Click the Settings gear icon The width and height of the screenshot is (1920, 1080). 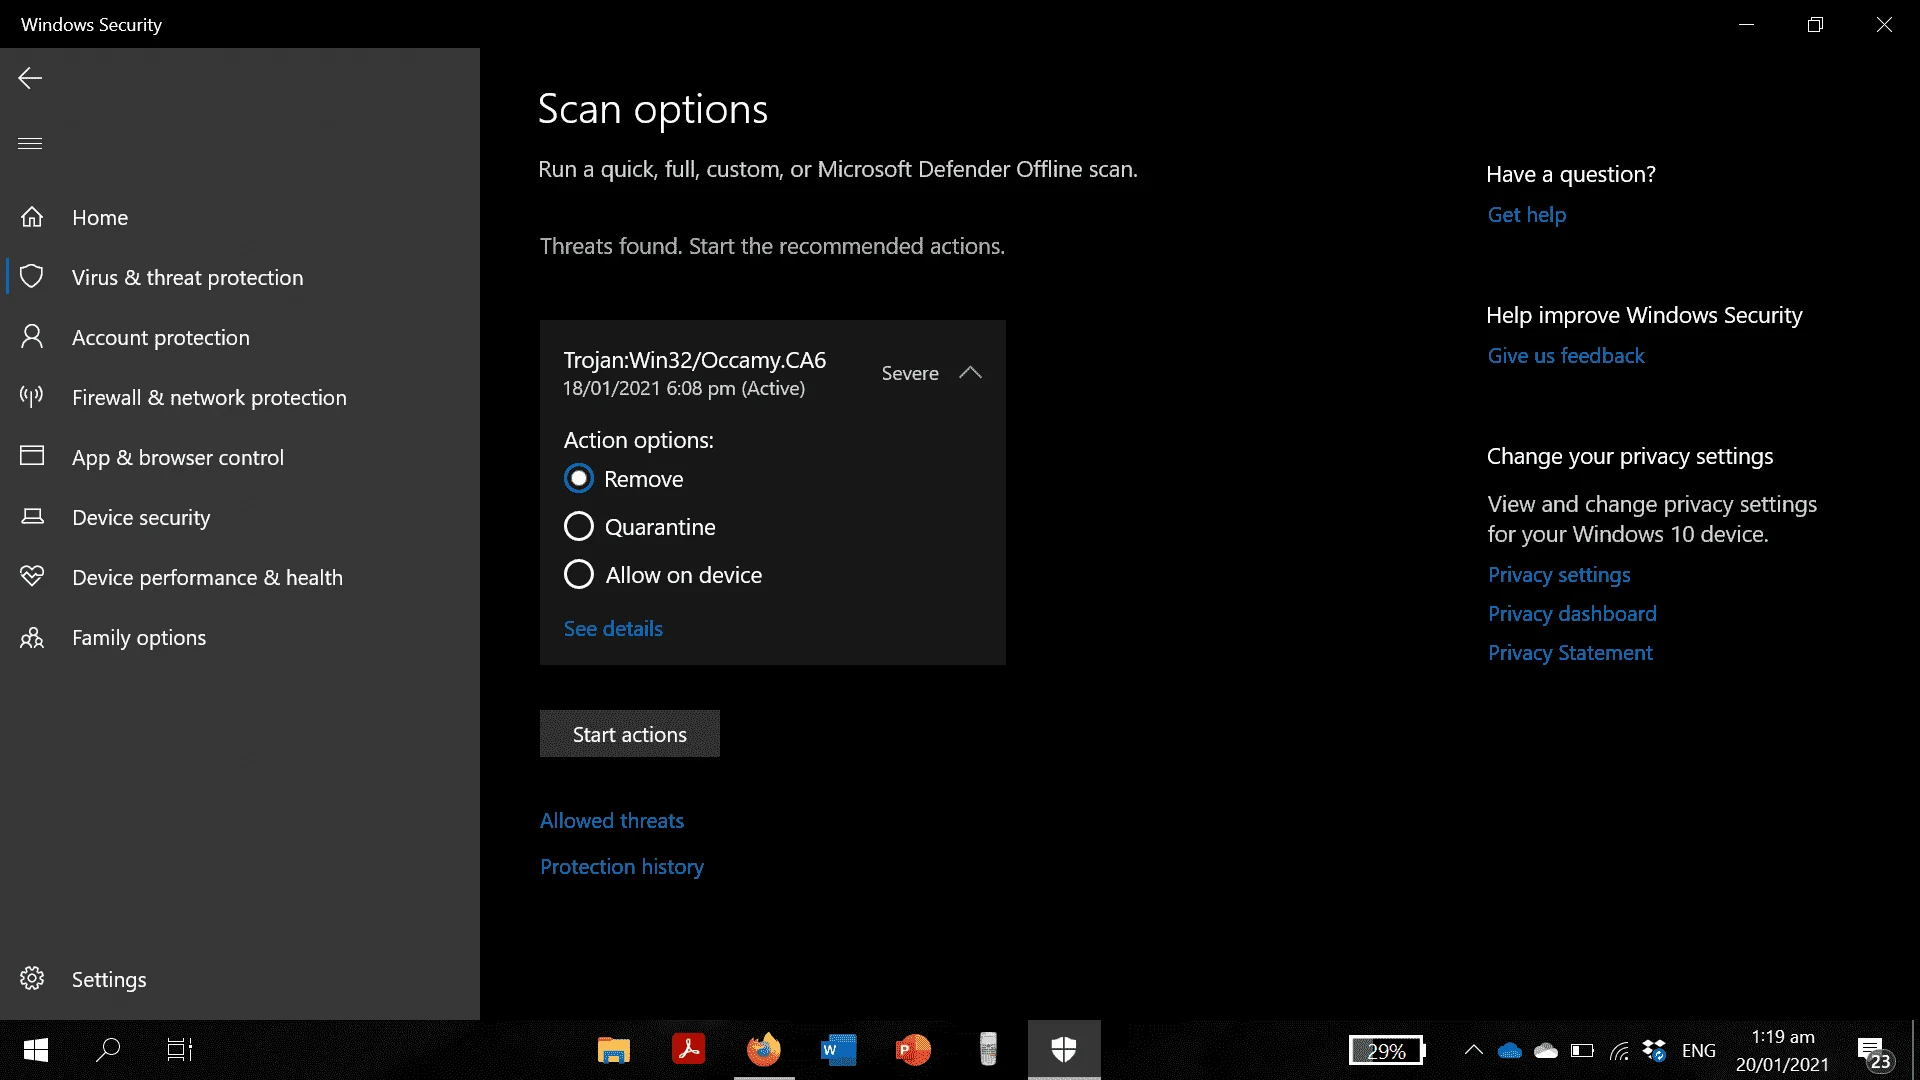[x=32, y=978]
